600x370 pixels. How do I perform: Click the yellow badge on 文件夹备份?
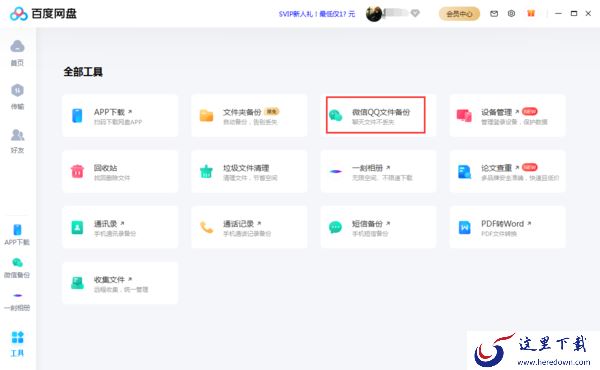pyautogui.click(x=272, y=111)
